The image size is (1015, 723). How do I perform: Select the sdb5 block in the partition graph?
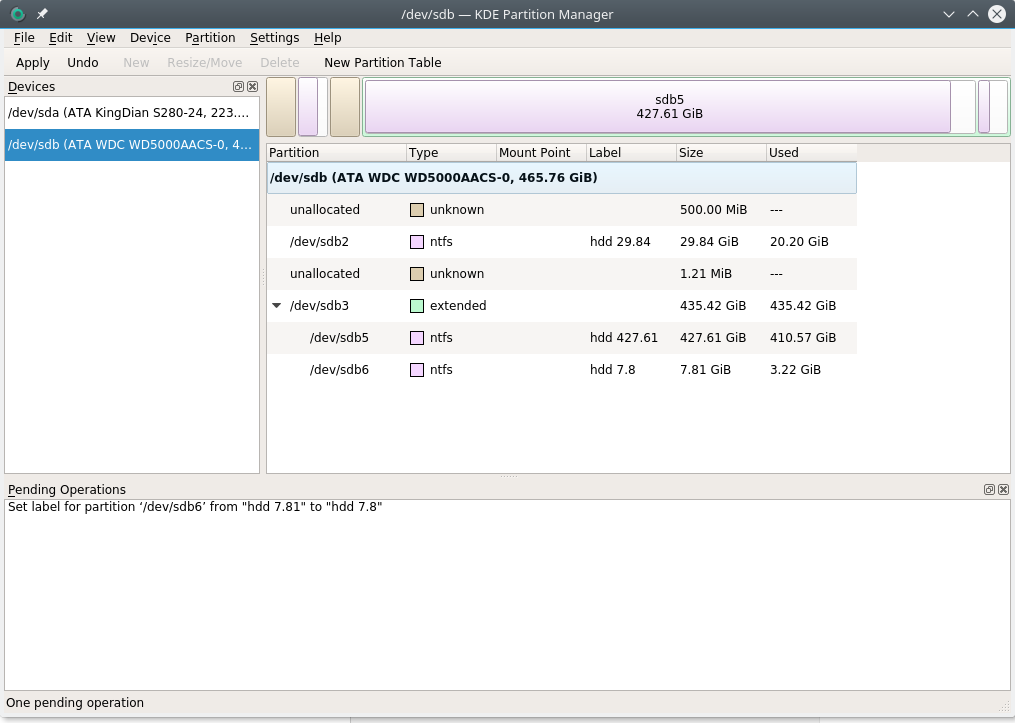[658, 107]
